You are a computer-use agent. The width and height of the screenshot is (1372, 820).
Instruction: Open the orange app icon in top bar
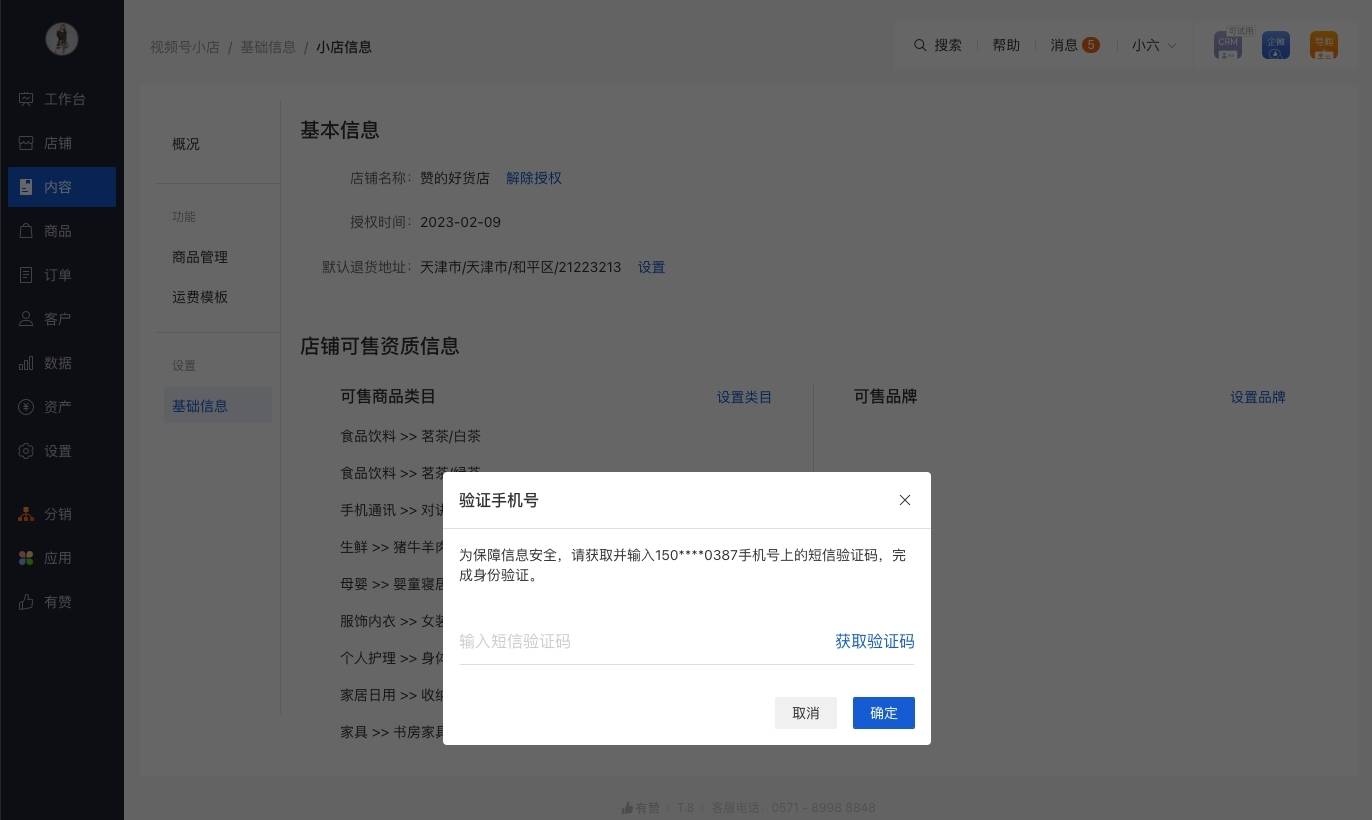[1324, 45]
